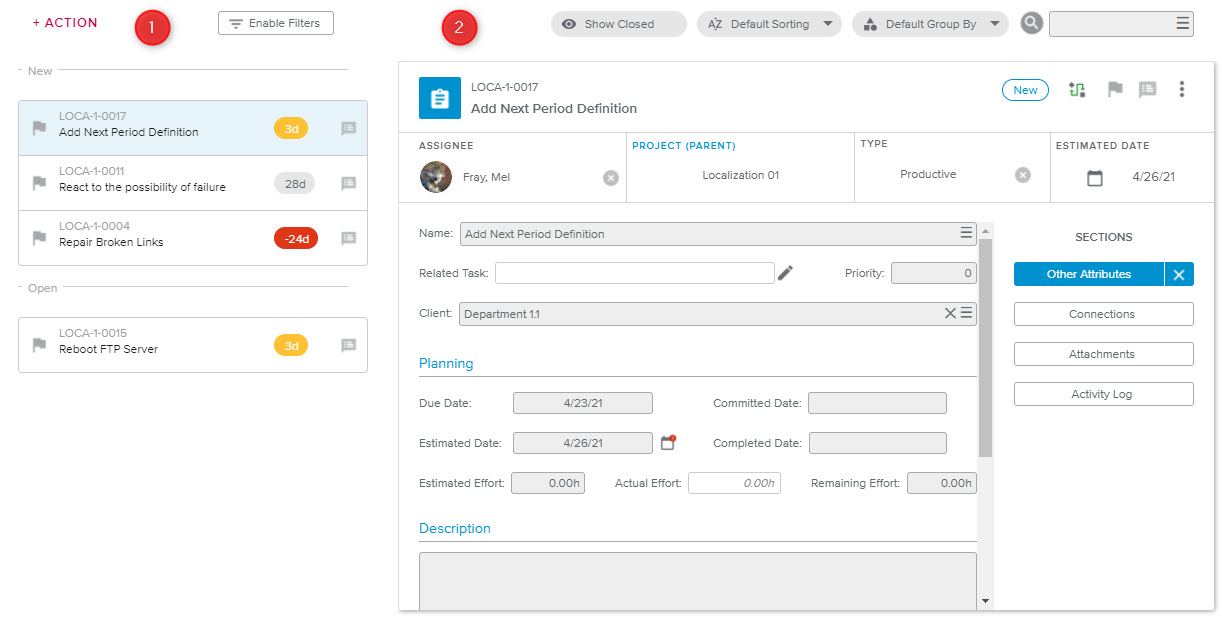Click the Actual Effort input field
1222x623 pixels.
coord(734,483)
